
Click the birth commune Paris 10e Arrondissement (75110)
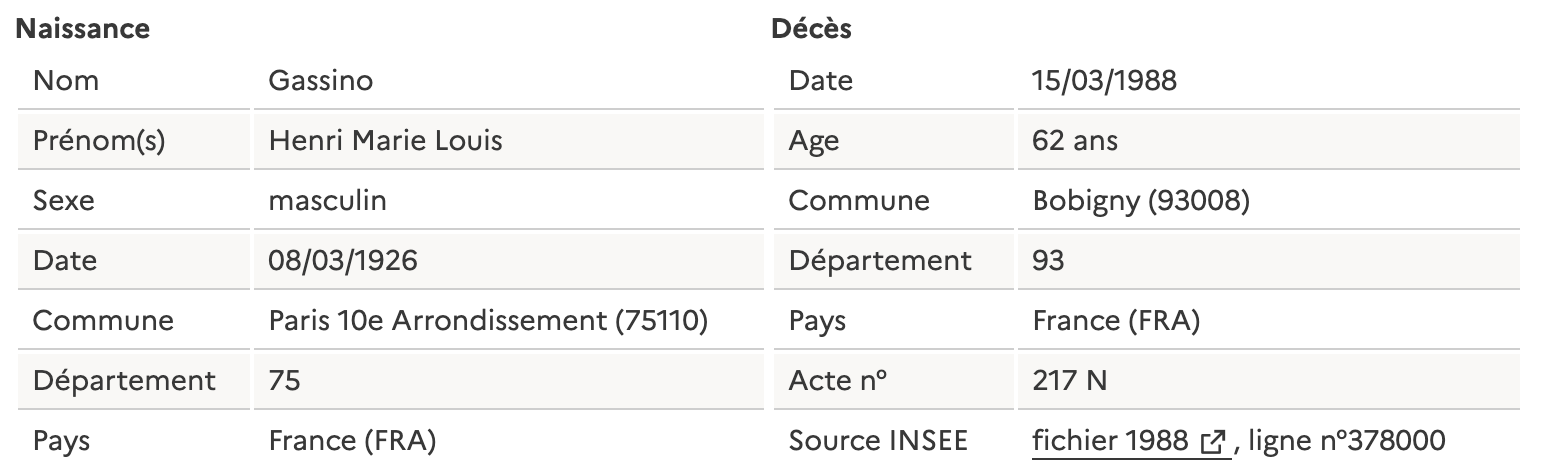(x=489, y=320)
